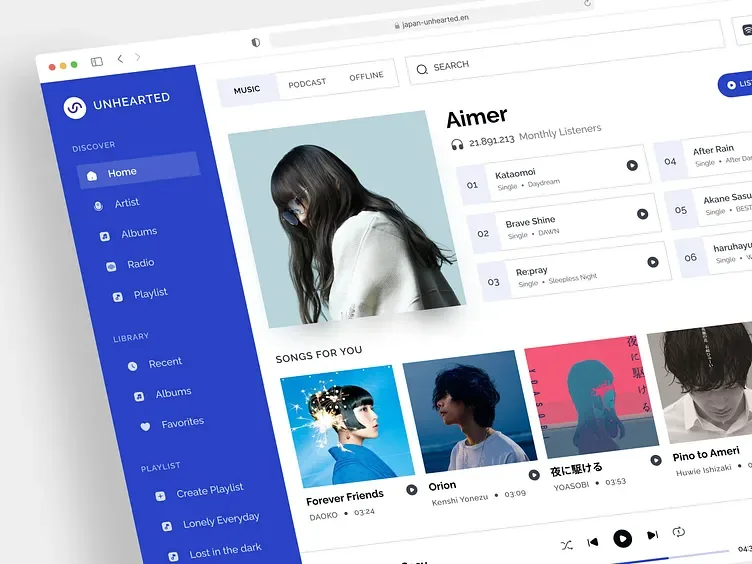Toggle shuffle in the player

(x=566, y=545)
